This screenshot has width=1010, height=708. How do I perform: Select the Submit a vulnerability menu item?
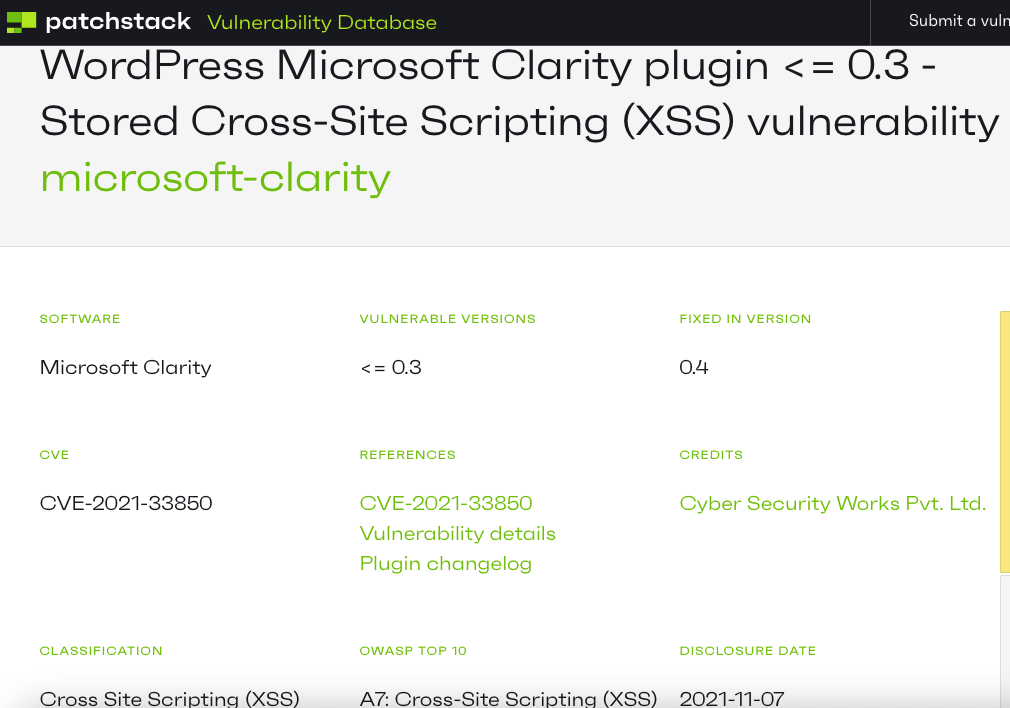pyautogui.click(x=958, y=21)
